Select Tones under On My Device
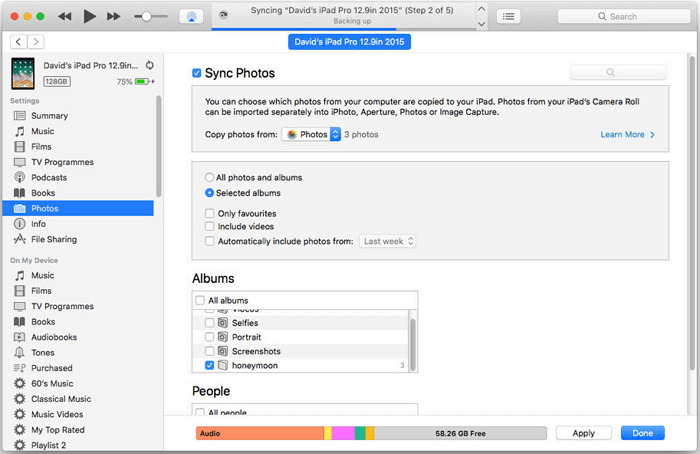 43,352
